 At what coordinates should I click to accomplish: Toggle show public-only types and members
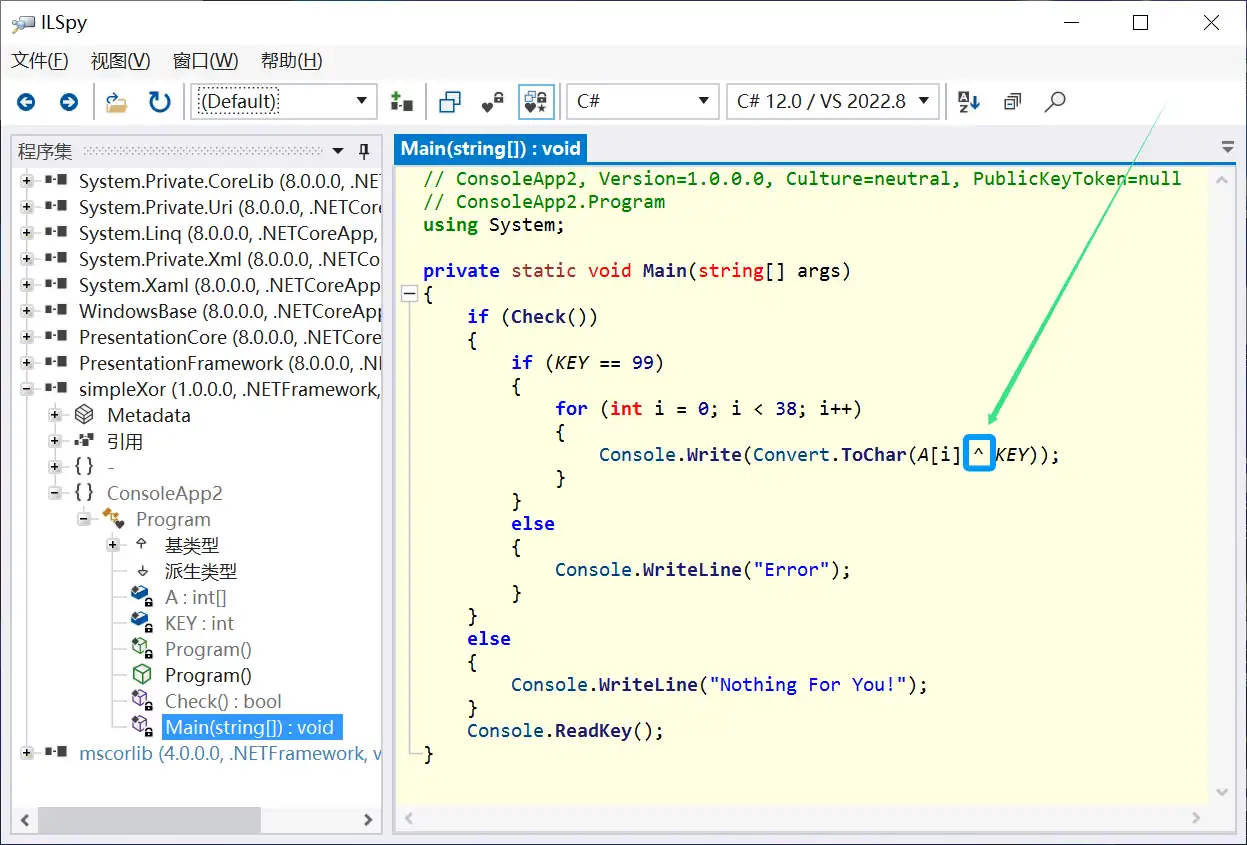point(450,102)
